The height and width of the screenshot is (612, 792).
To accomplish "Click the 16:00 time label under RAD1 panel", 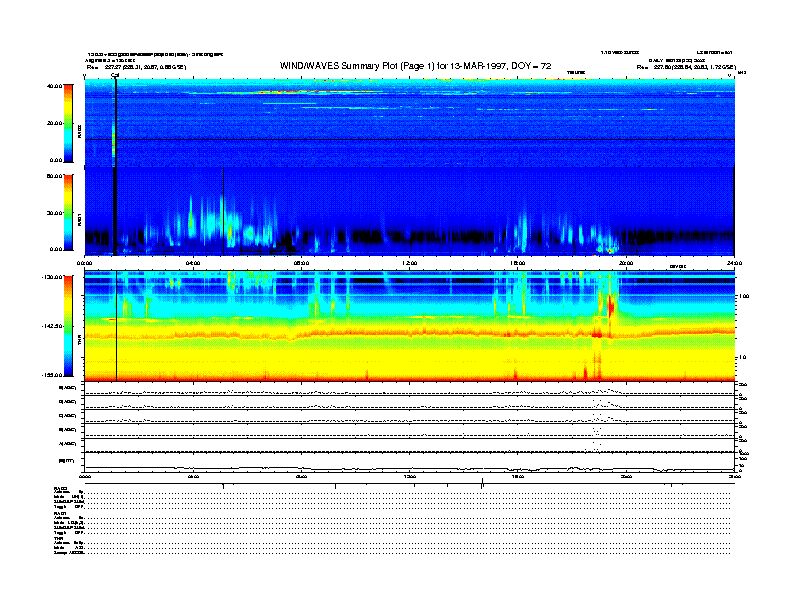I will [518, 263].
